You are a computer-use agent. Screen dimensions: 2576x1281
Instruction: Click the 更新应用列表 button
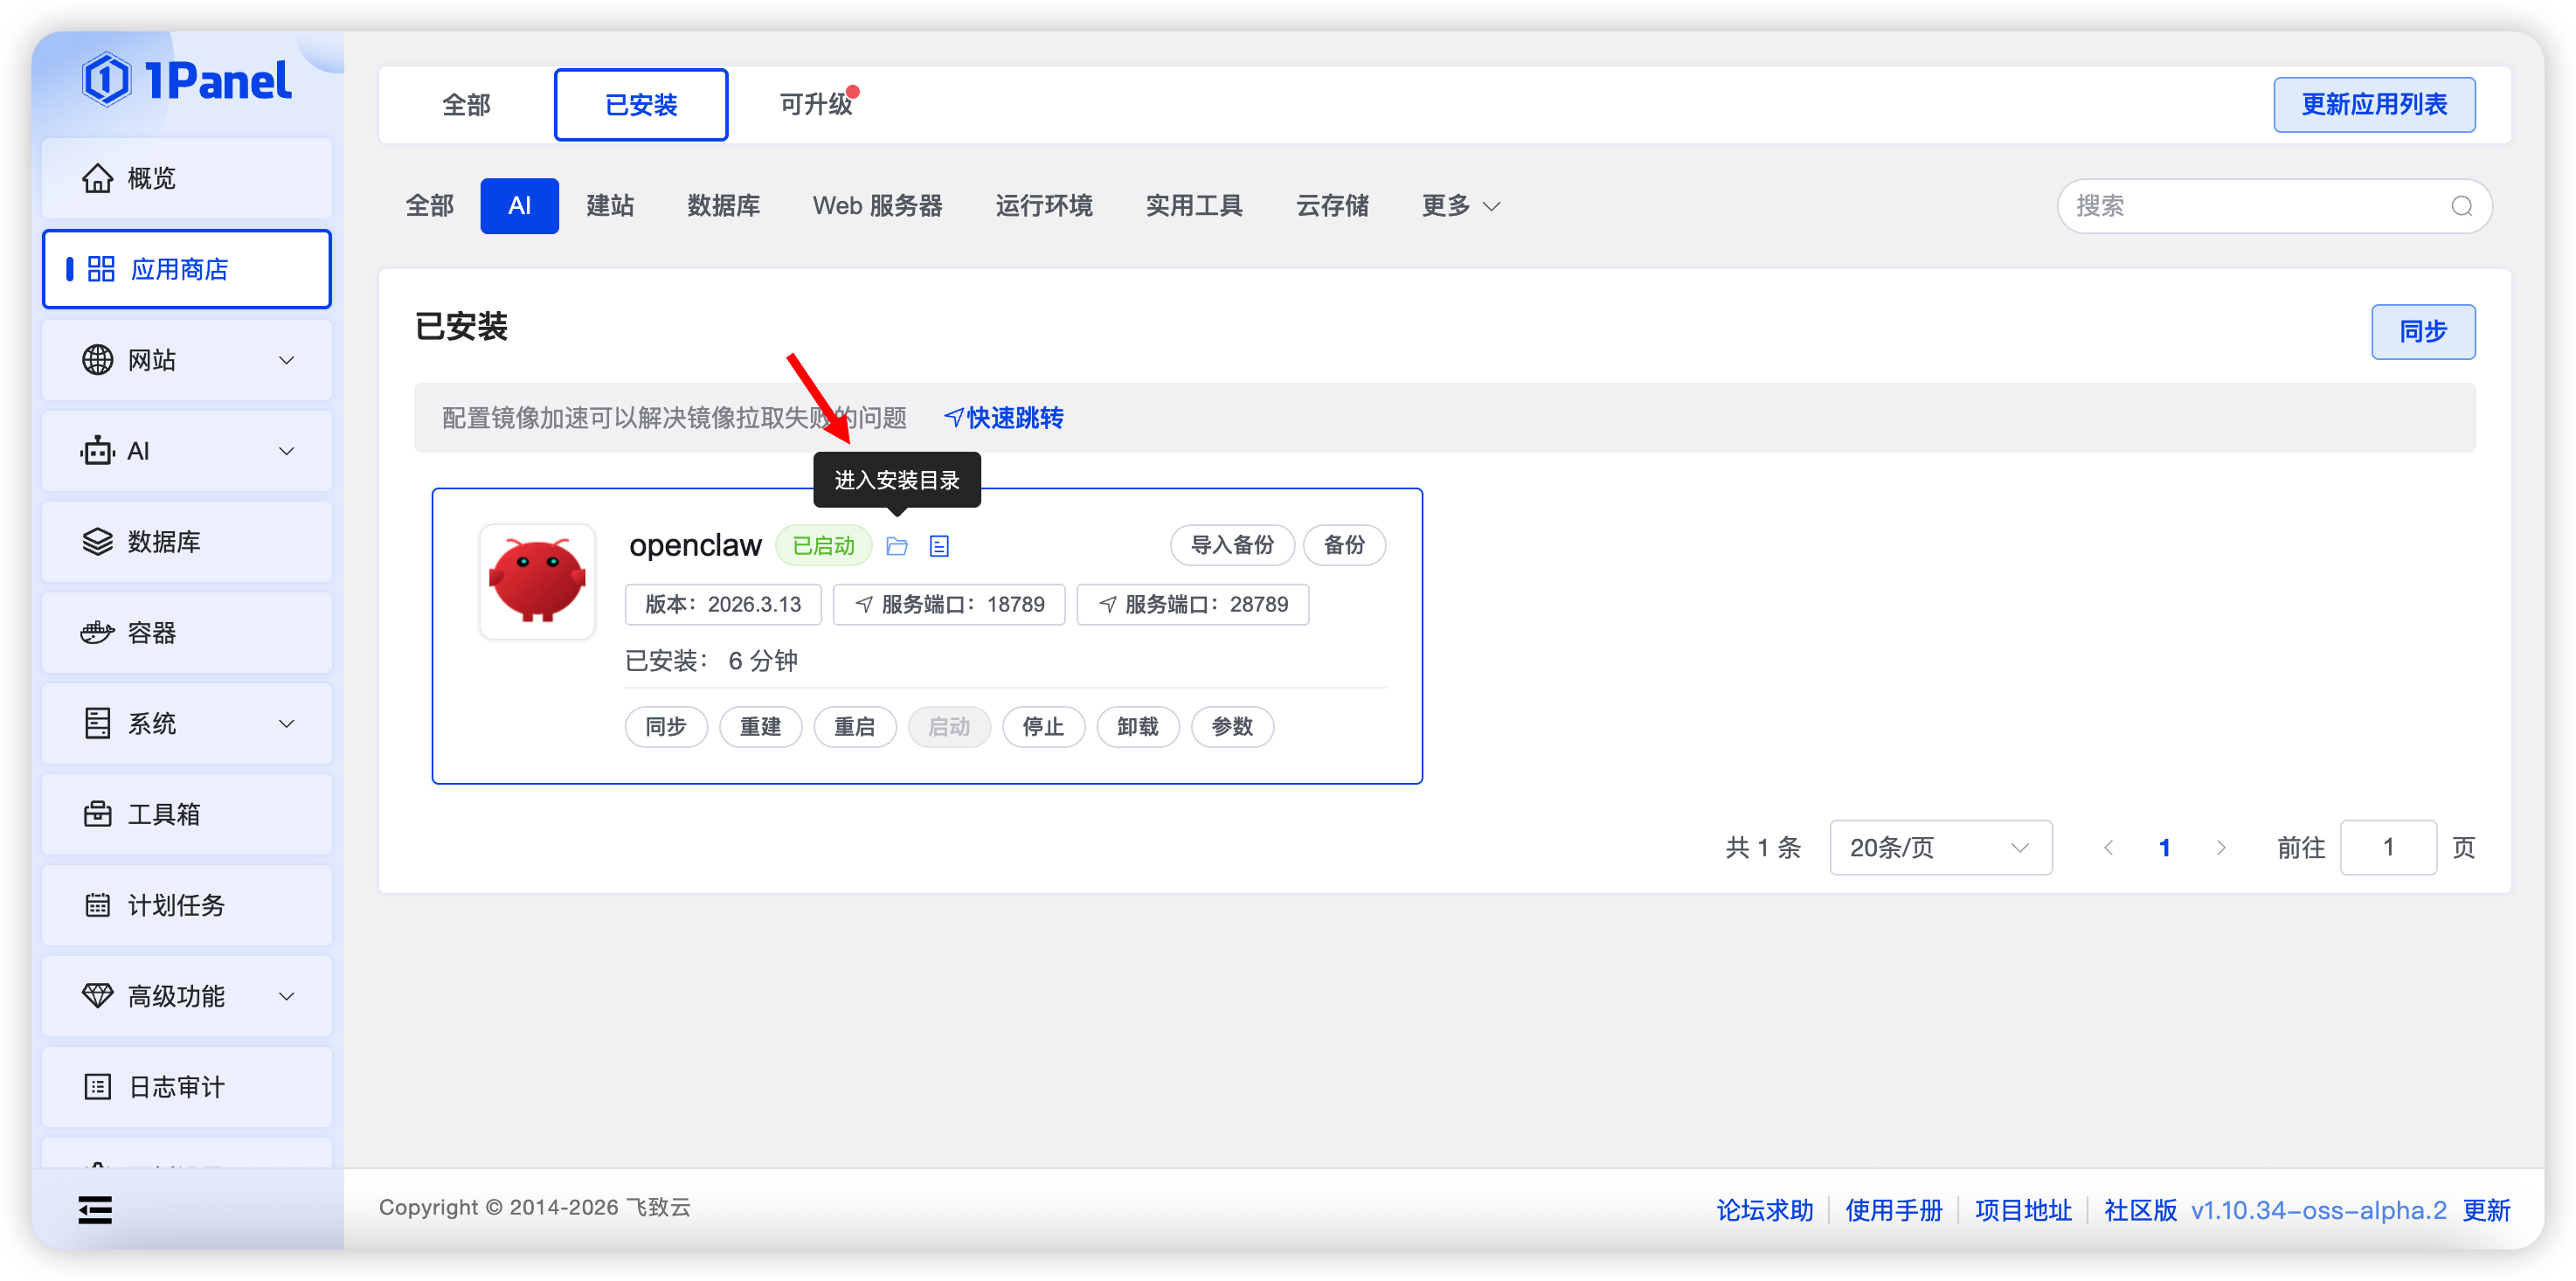[2373, 105]
